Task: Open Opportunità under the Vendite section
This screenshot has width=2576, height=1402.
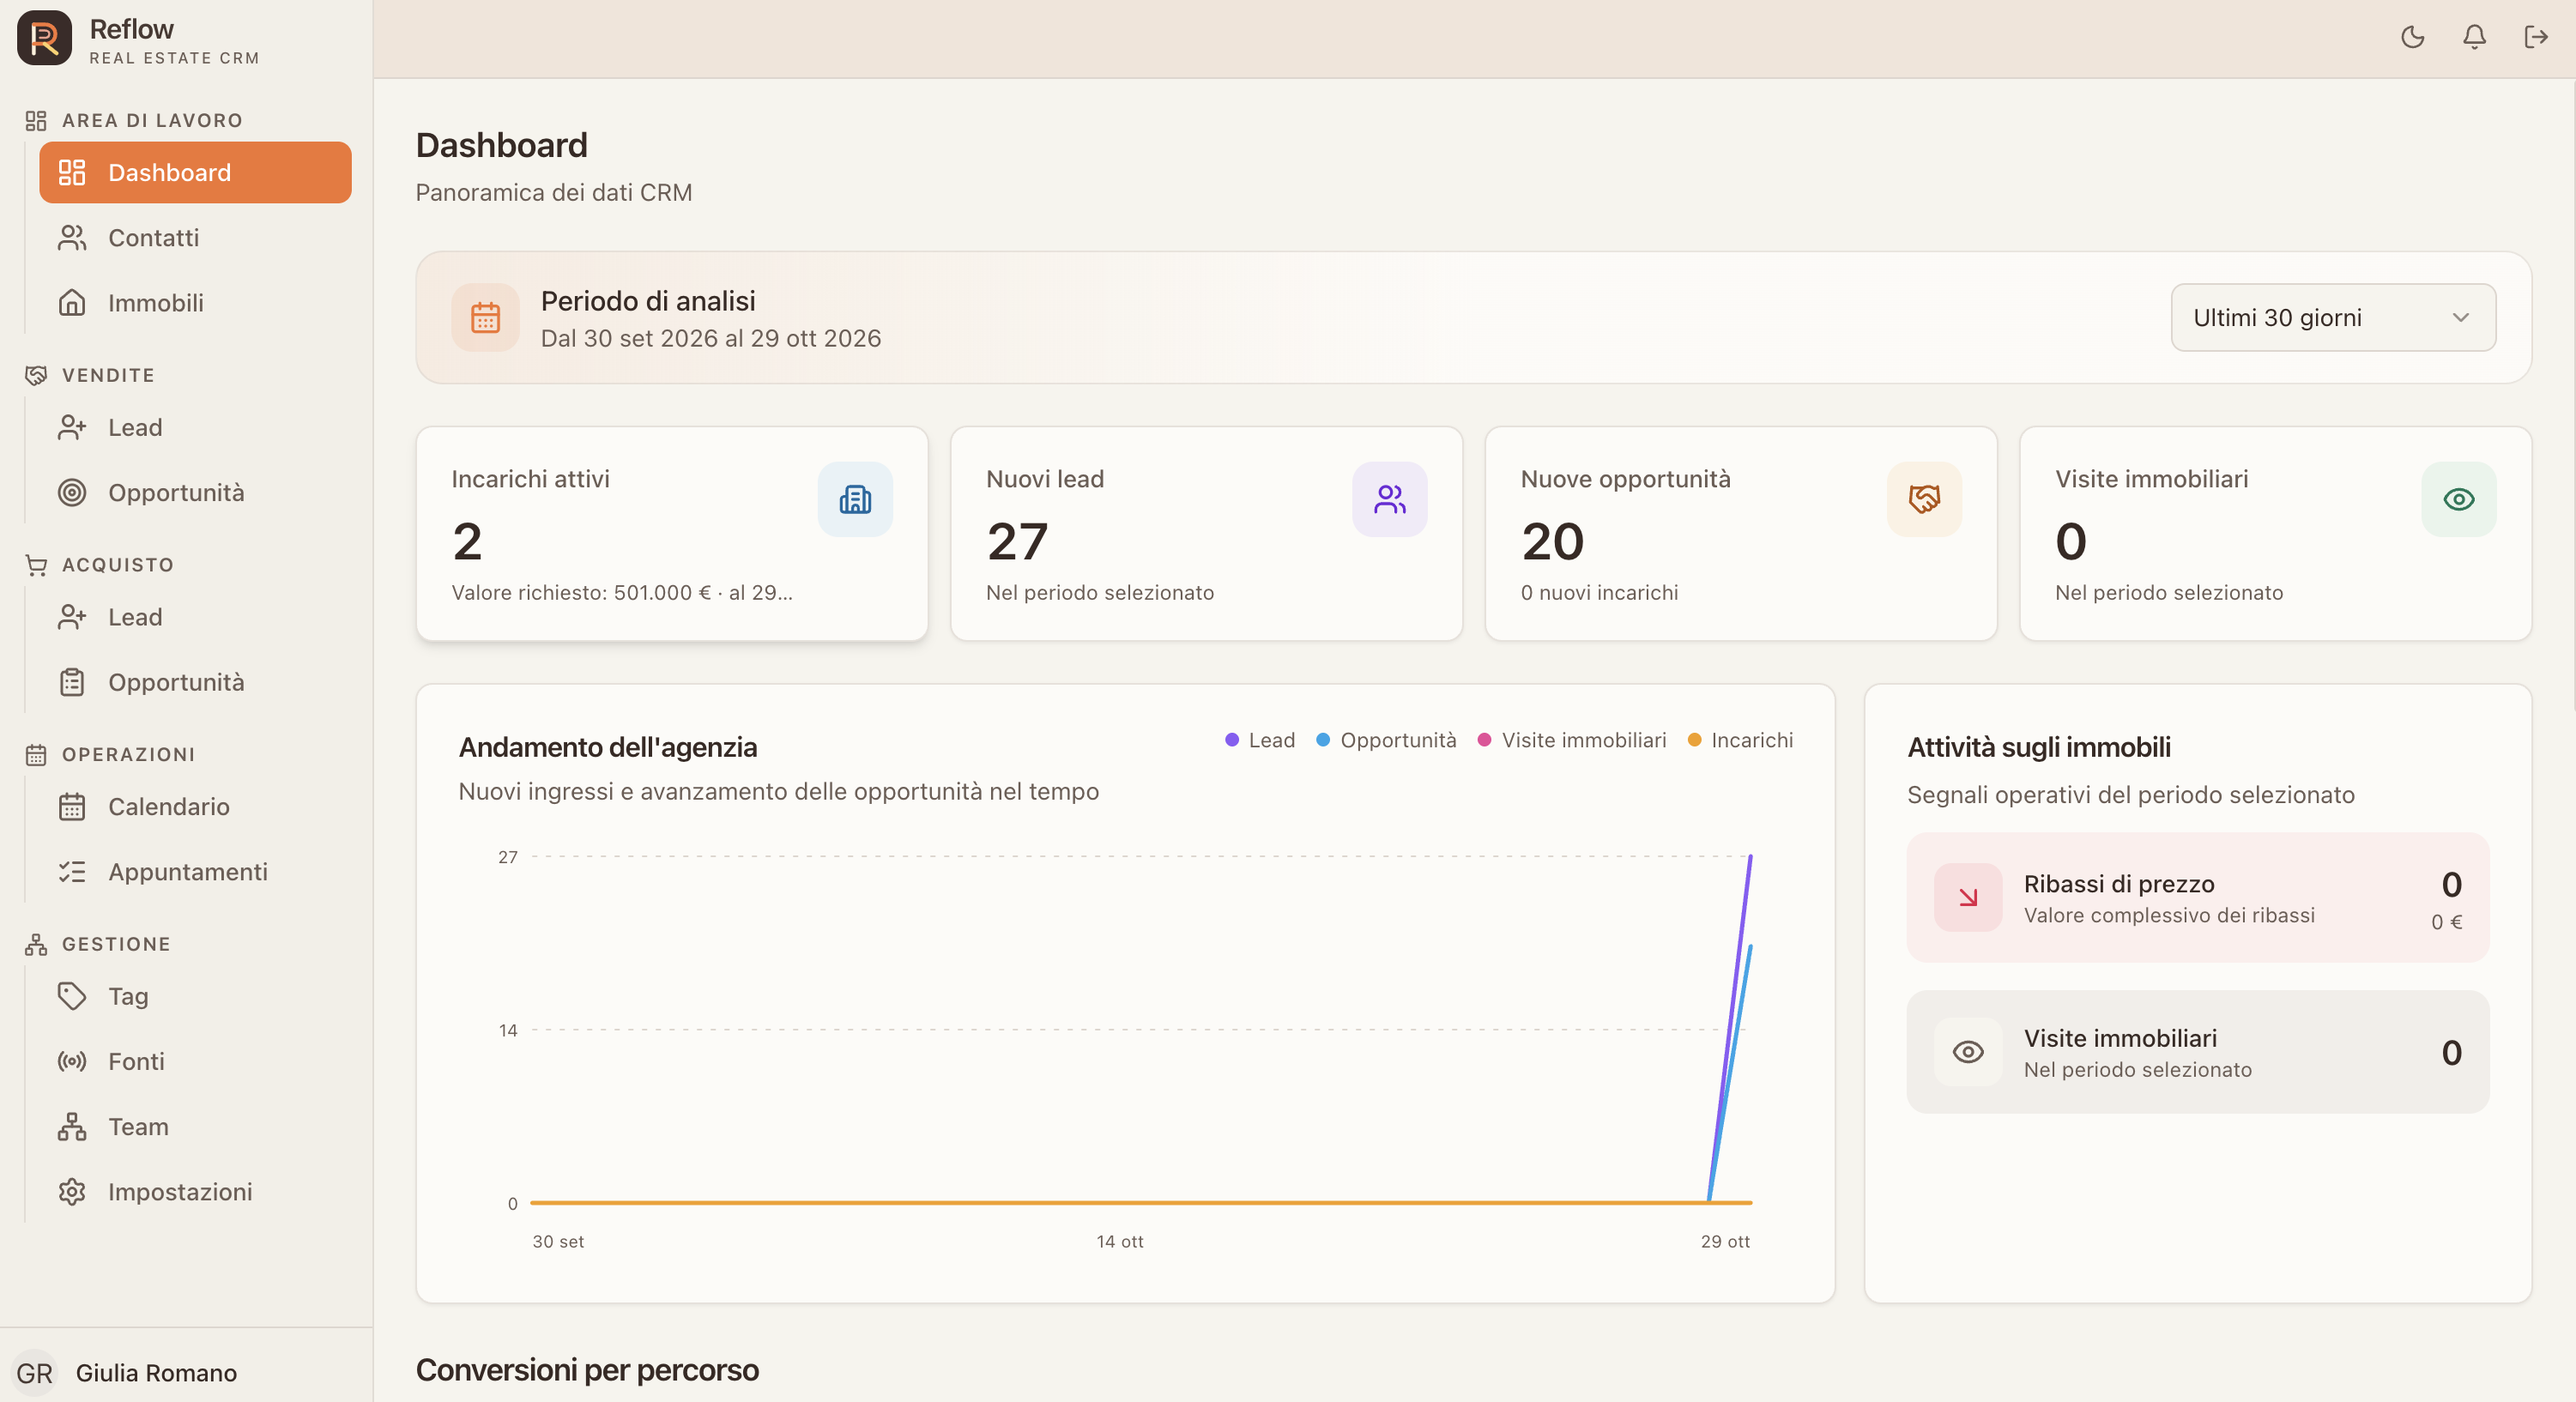Action: pos(195,492)
